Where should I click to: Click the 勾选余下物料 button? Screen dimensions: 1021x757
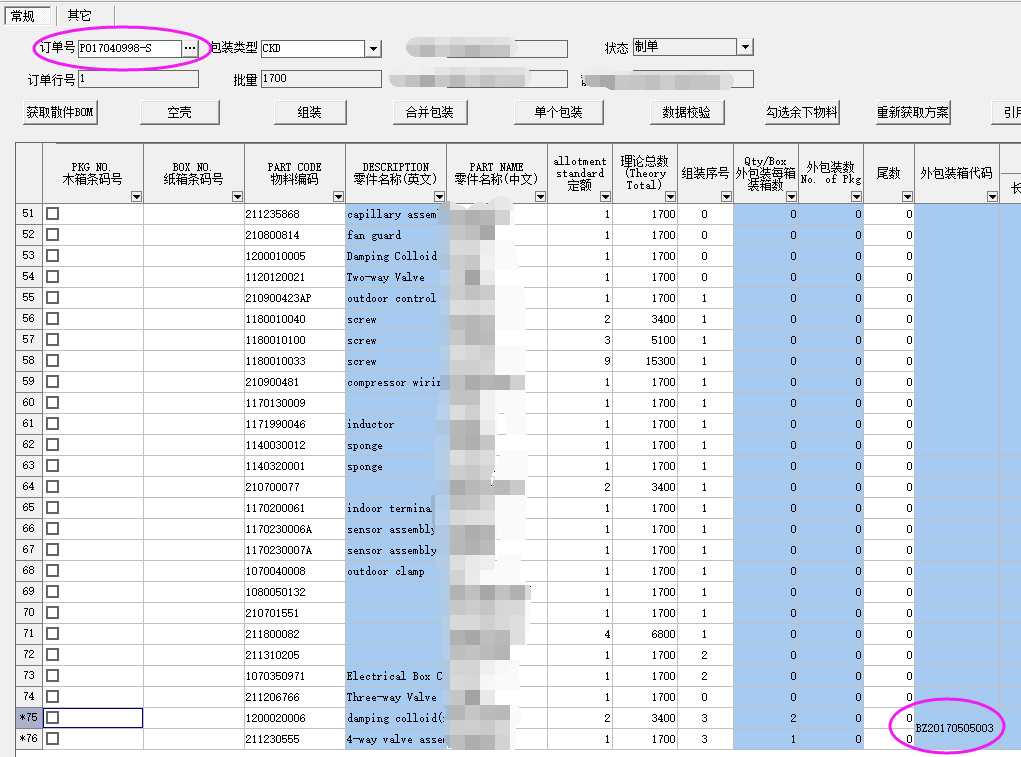802,112
